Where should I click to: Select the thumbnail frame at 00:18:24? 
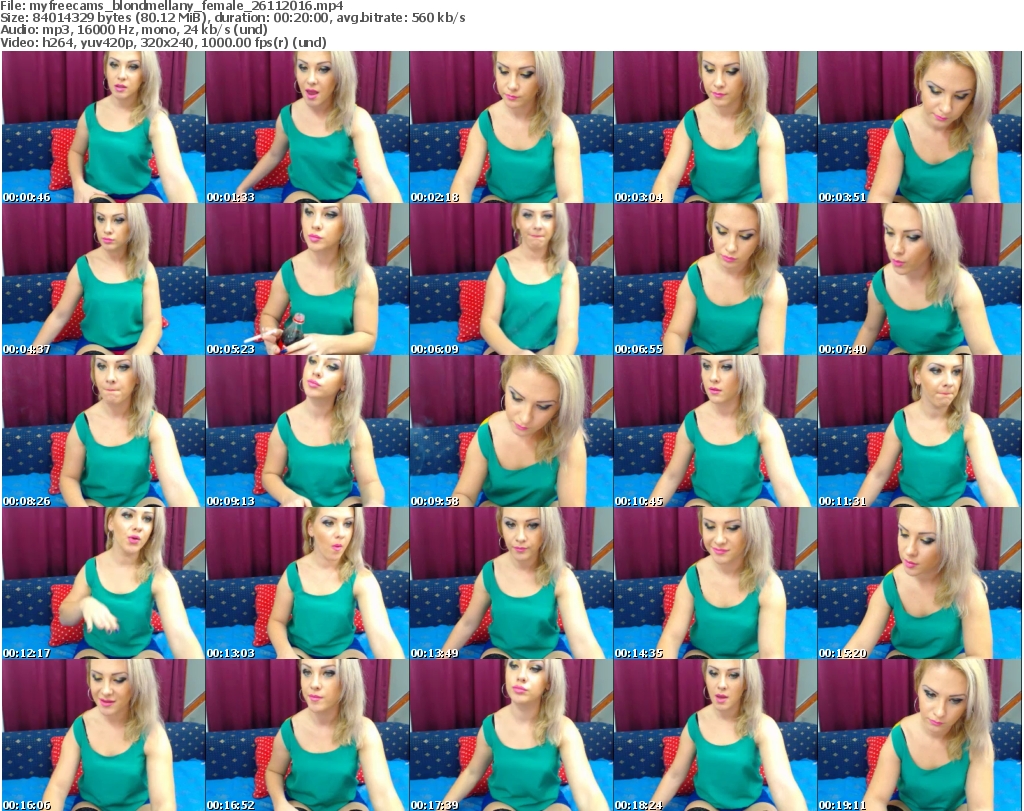[715, 735]
